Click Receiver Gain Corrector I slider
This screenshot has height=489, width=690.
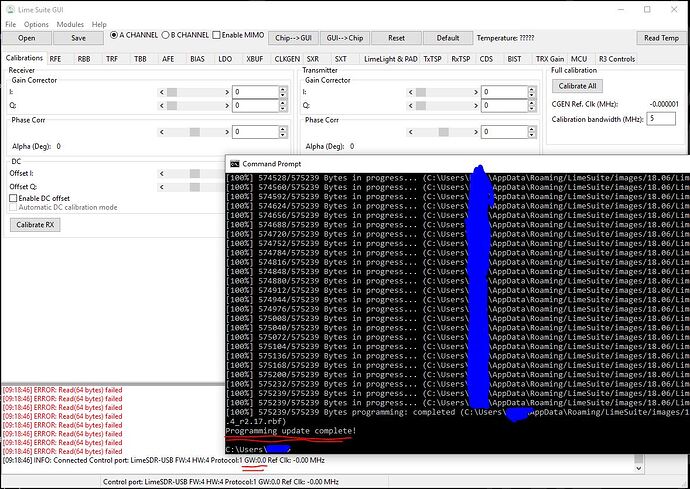(195, 92)
